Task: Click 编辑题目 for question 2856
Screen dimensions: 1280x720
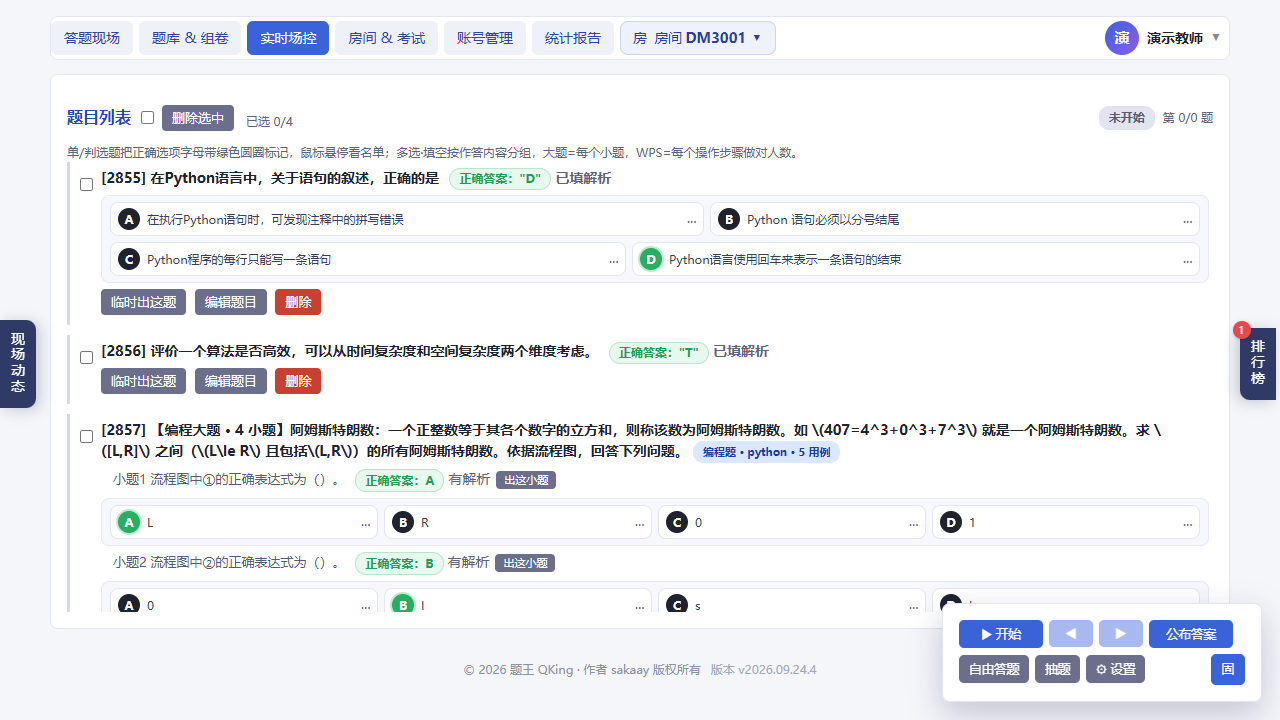Action: tap(231, 381)
